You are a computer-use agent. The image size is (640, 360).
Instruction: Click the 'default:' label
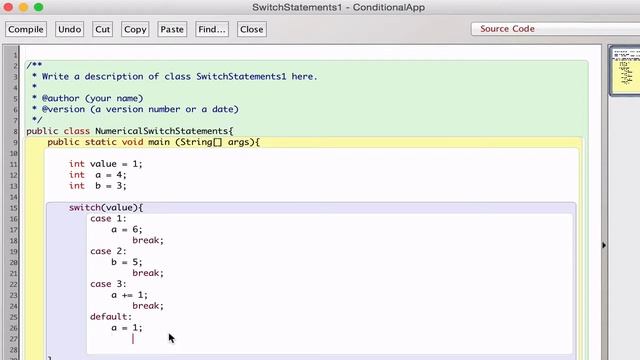pyautogui.click(x=111, y=317)
